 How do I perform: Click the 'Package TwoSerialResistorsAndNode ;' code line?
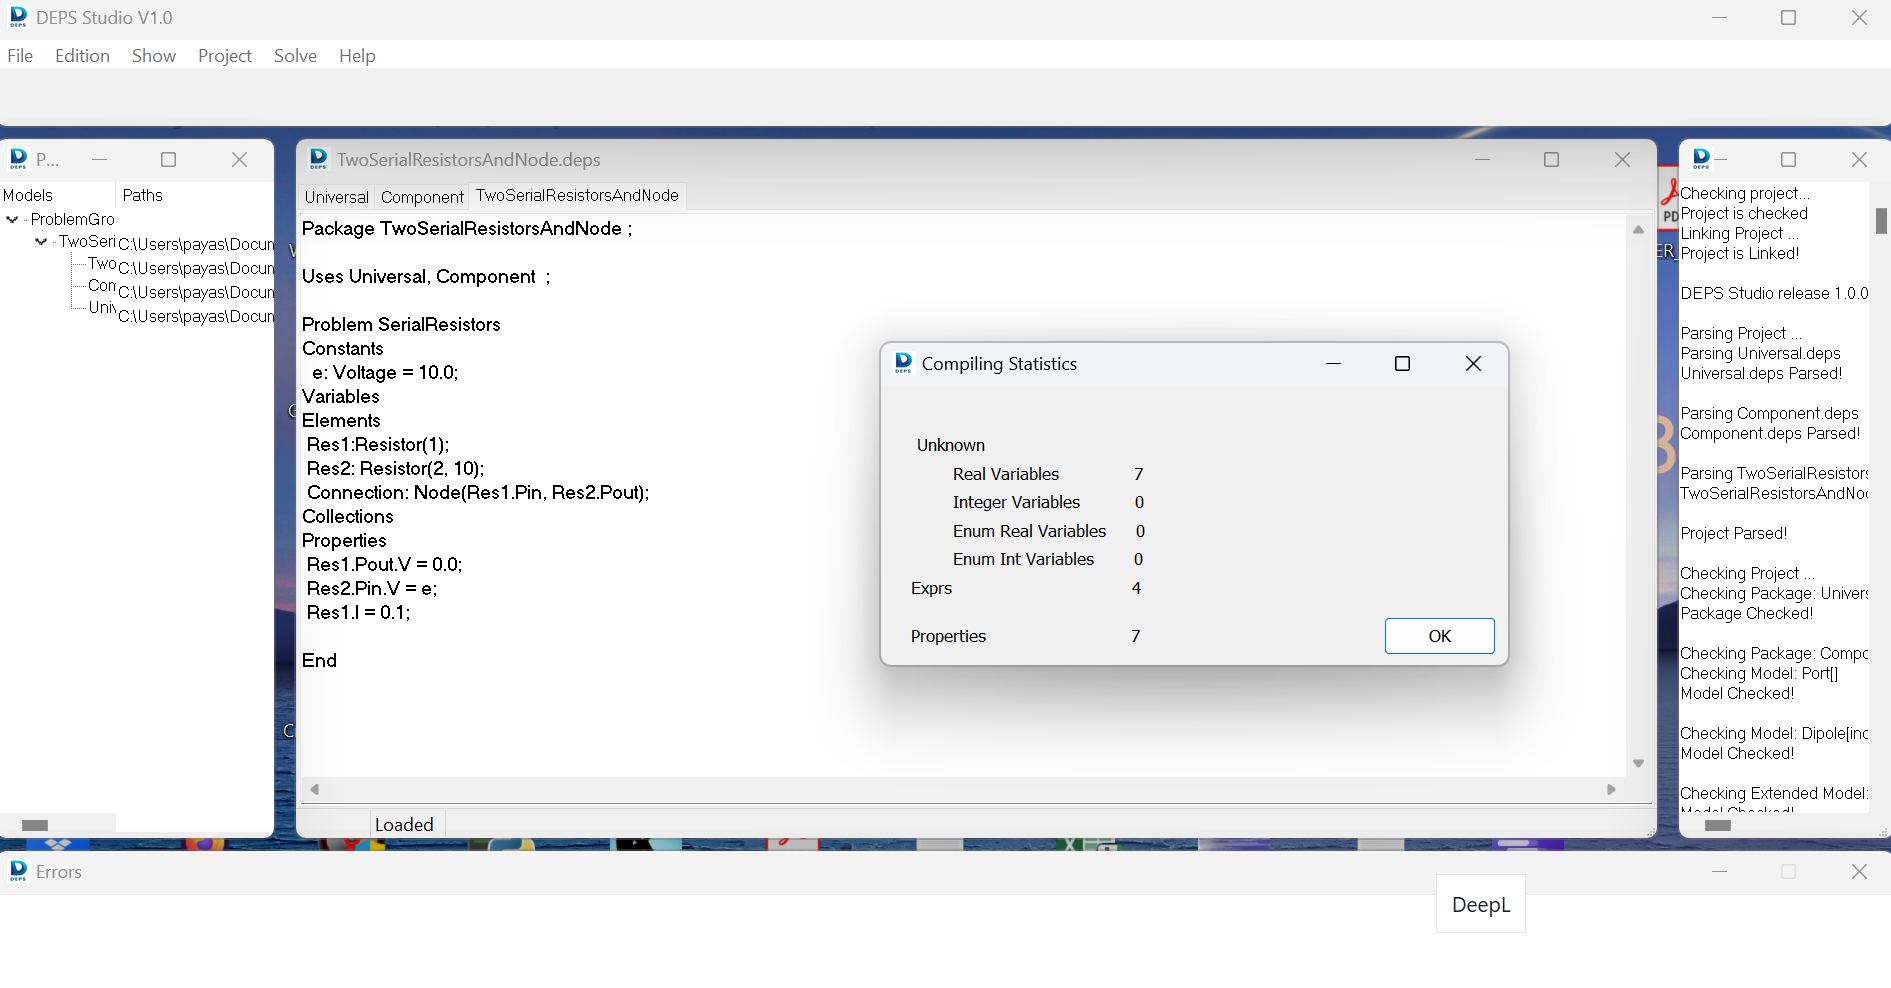click(467, 229)
